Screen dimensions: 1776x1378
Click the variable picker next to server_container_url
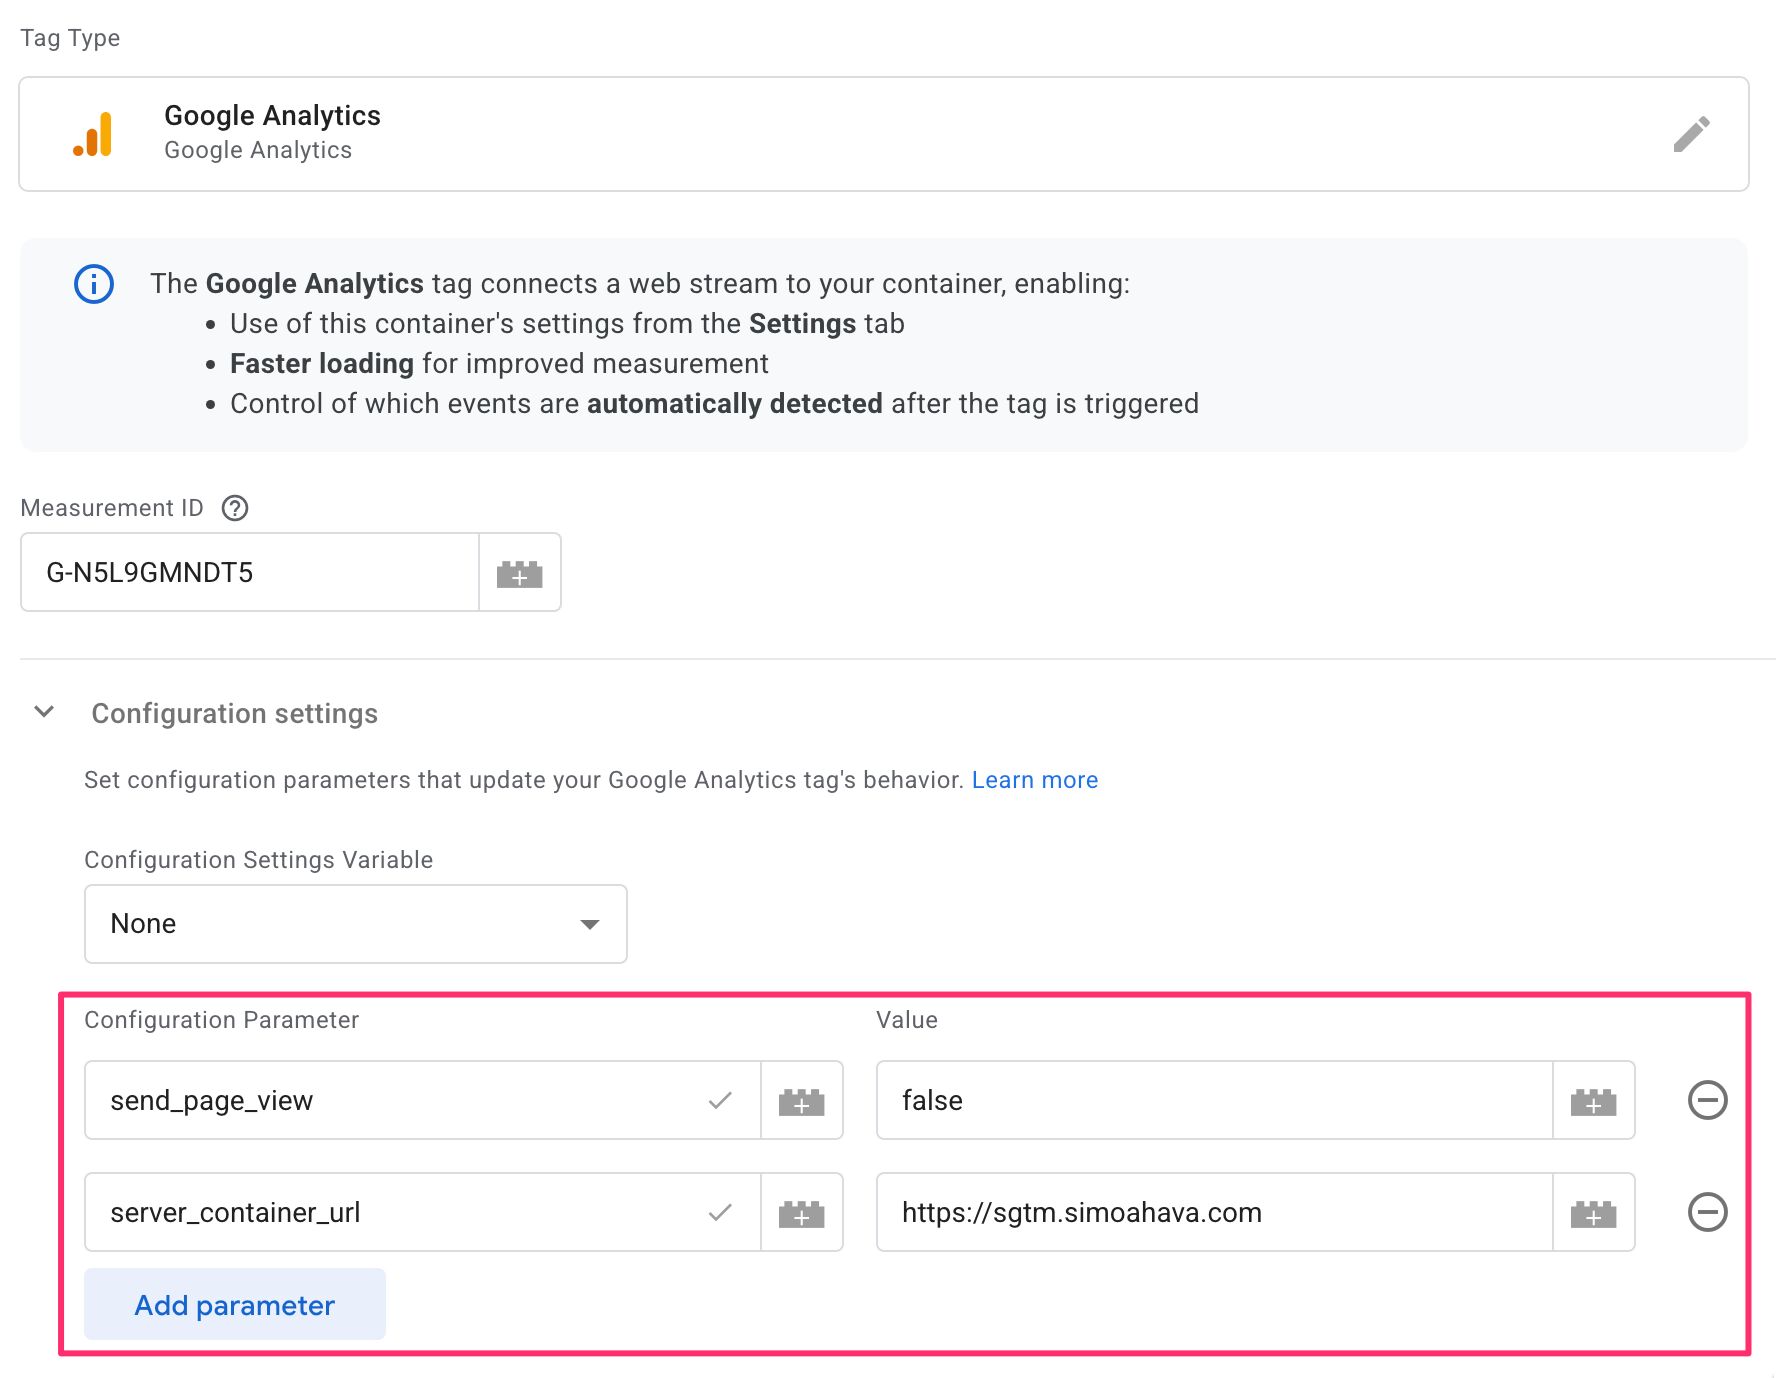point(802,1213)
